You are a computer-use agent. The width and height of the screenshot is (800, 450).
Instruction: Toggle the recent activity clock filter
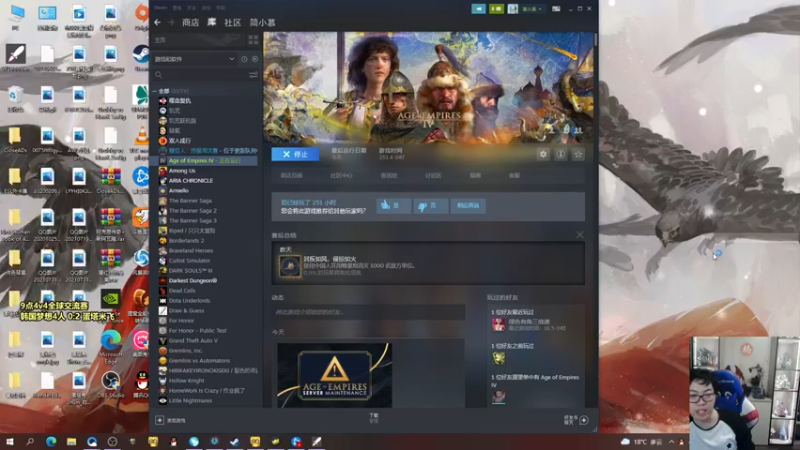pyautogui.click(x=244, y=59)
